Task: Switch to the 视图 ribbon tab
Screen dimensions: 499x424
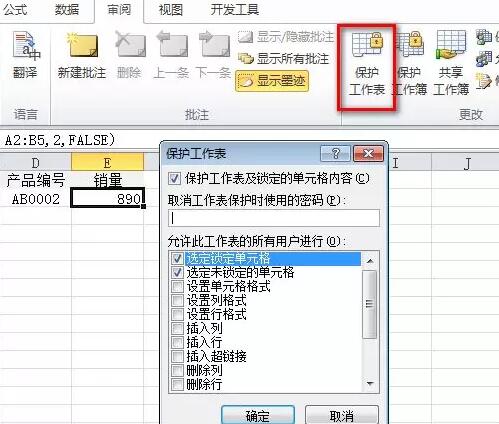Action: [170, 10]
